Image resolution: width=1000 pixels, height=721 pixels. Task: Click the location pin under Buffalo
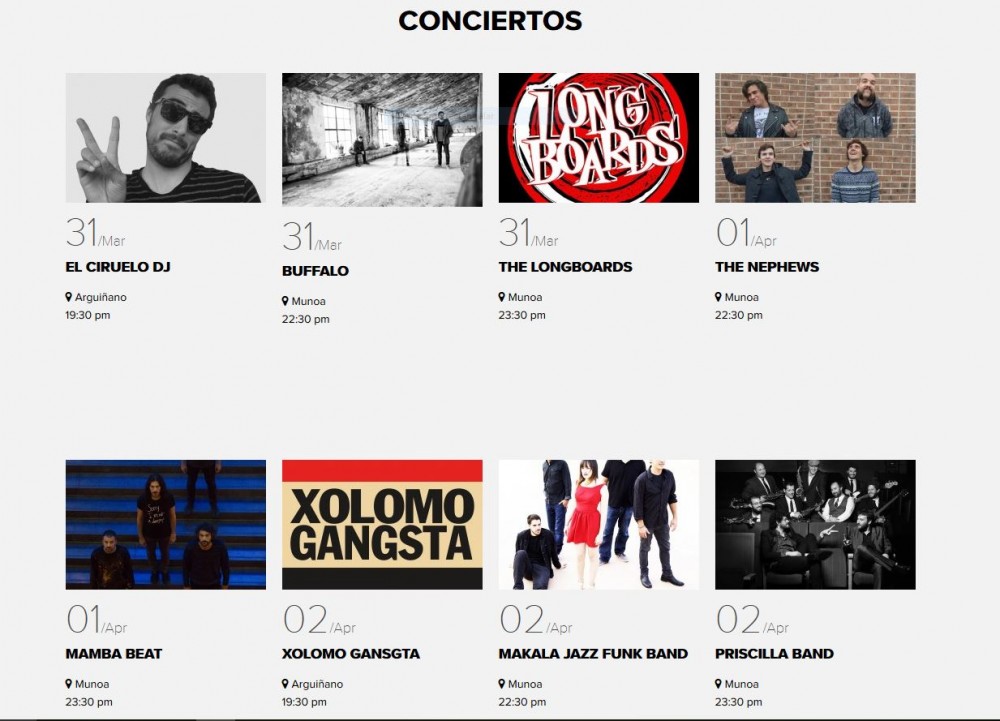pyautogui.click(x=285, y=301)
